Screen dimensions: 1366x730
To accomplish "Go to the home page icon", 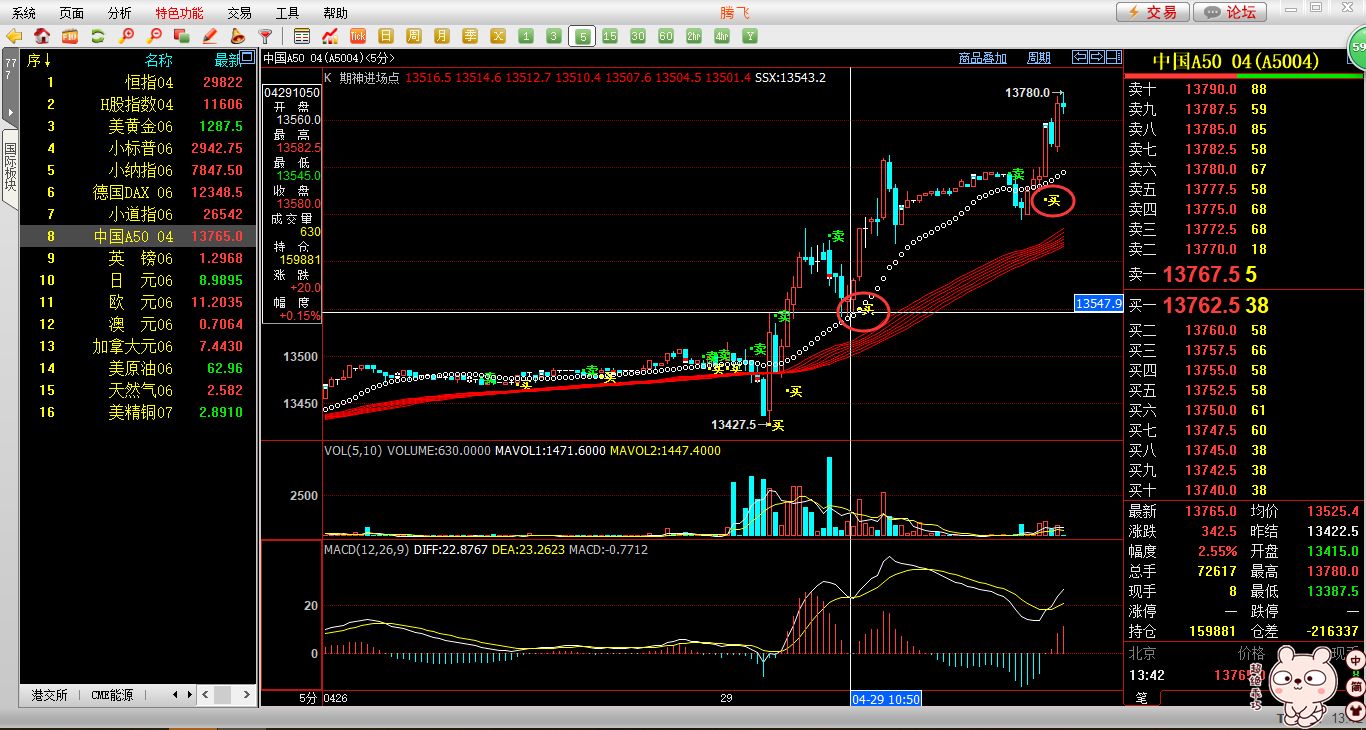I will point(42,36).
